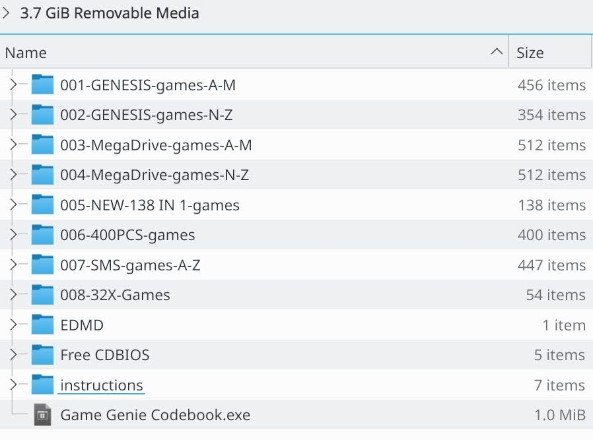Expand the 004-MegaDrive-games-N-Z folder tree

point(13,174)
